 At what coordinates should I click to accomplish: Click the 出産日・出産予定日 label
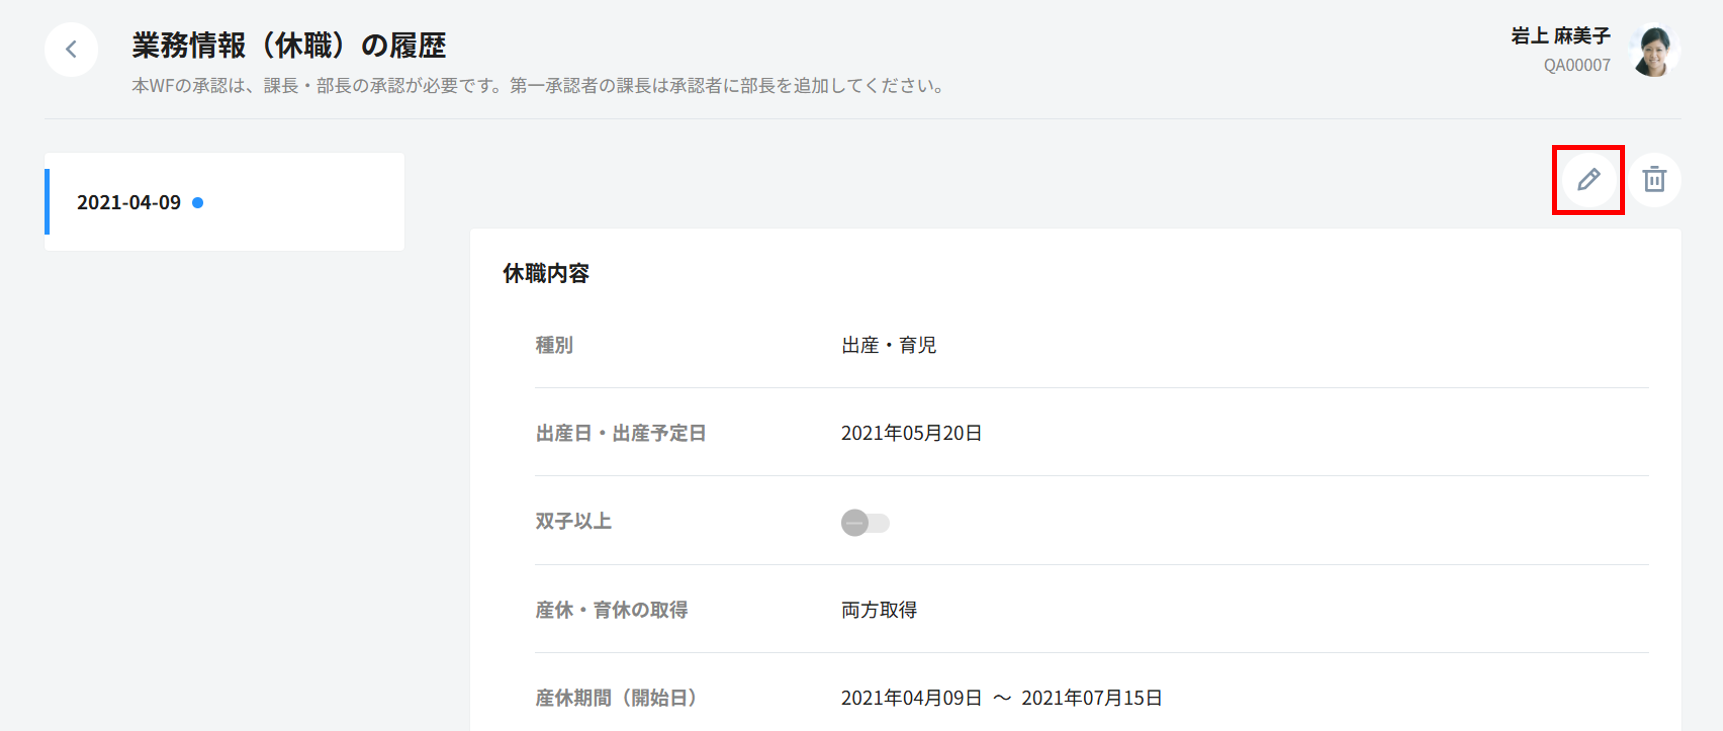pyautogui.click(x=621, y=434)
